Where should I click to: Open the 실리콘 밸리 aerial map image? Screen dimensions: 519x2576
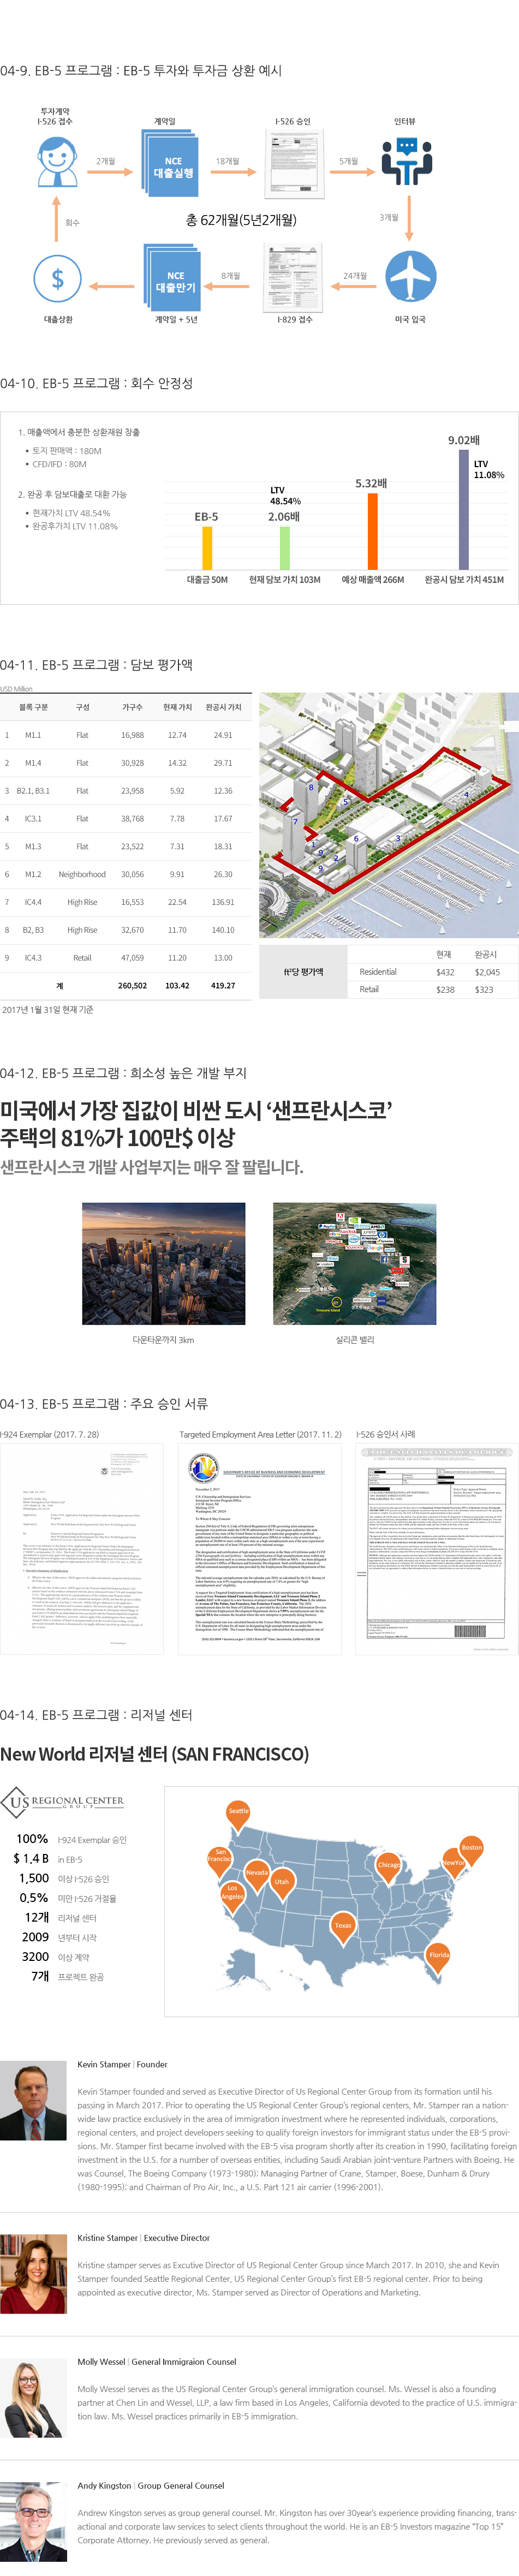tap(354, 1264)
